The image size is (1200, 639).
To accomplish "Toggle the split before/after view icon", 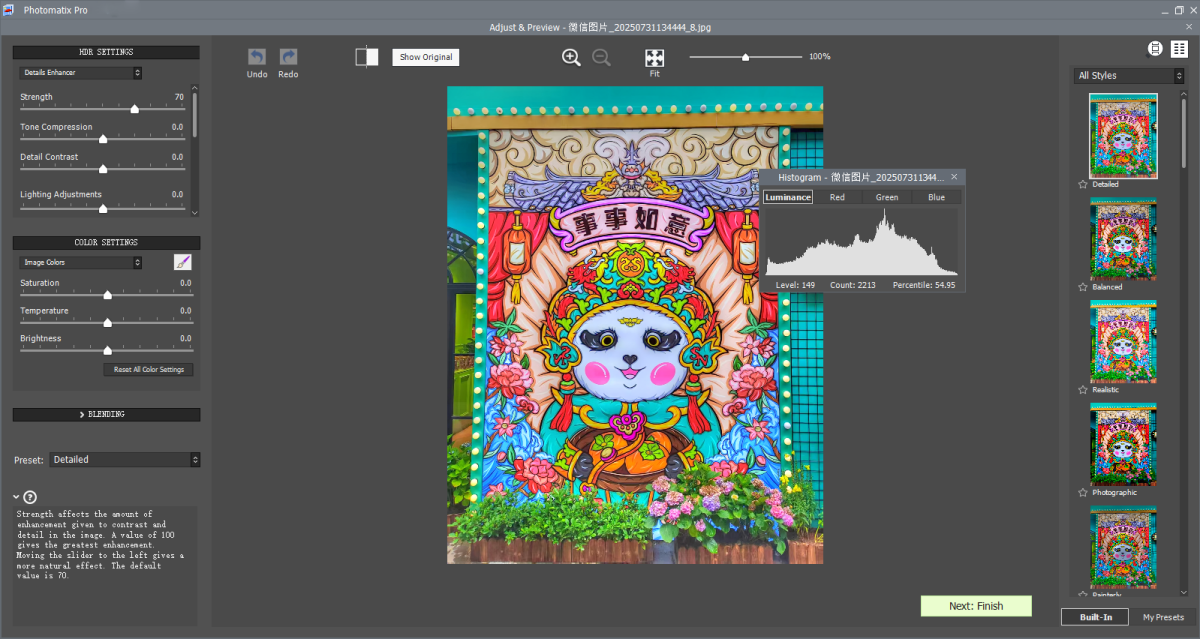I will pos(367,57).
